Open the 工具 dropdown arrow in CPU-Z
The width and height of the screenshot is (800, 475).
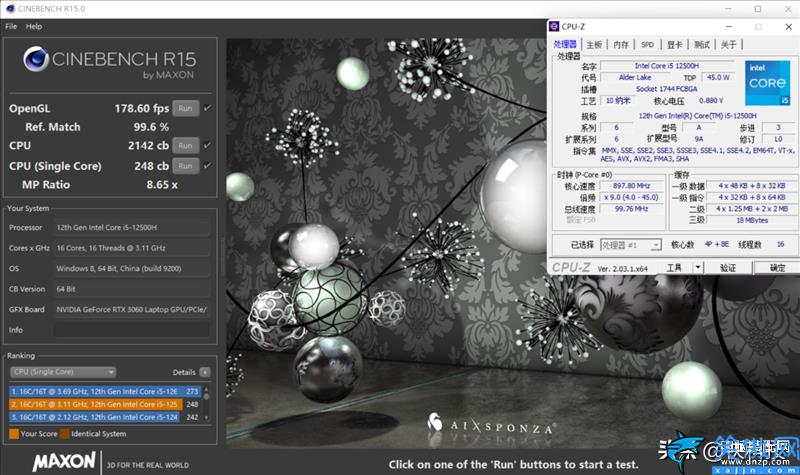[698, 268]
